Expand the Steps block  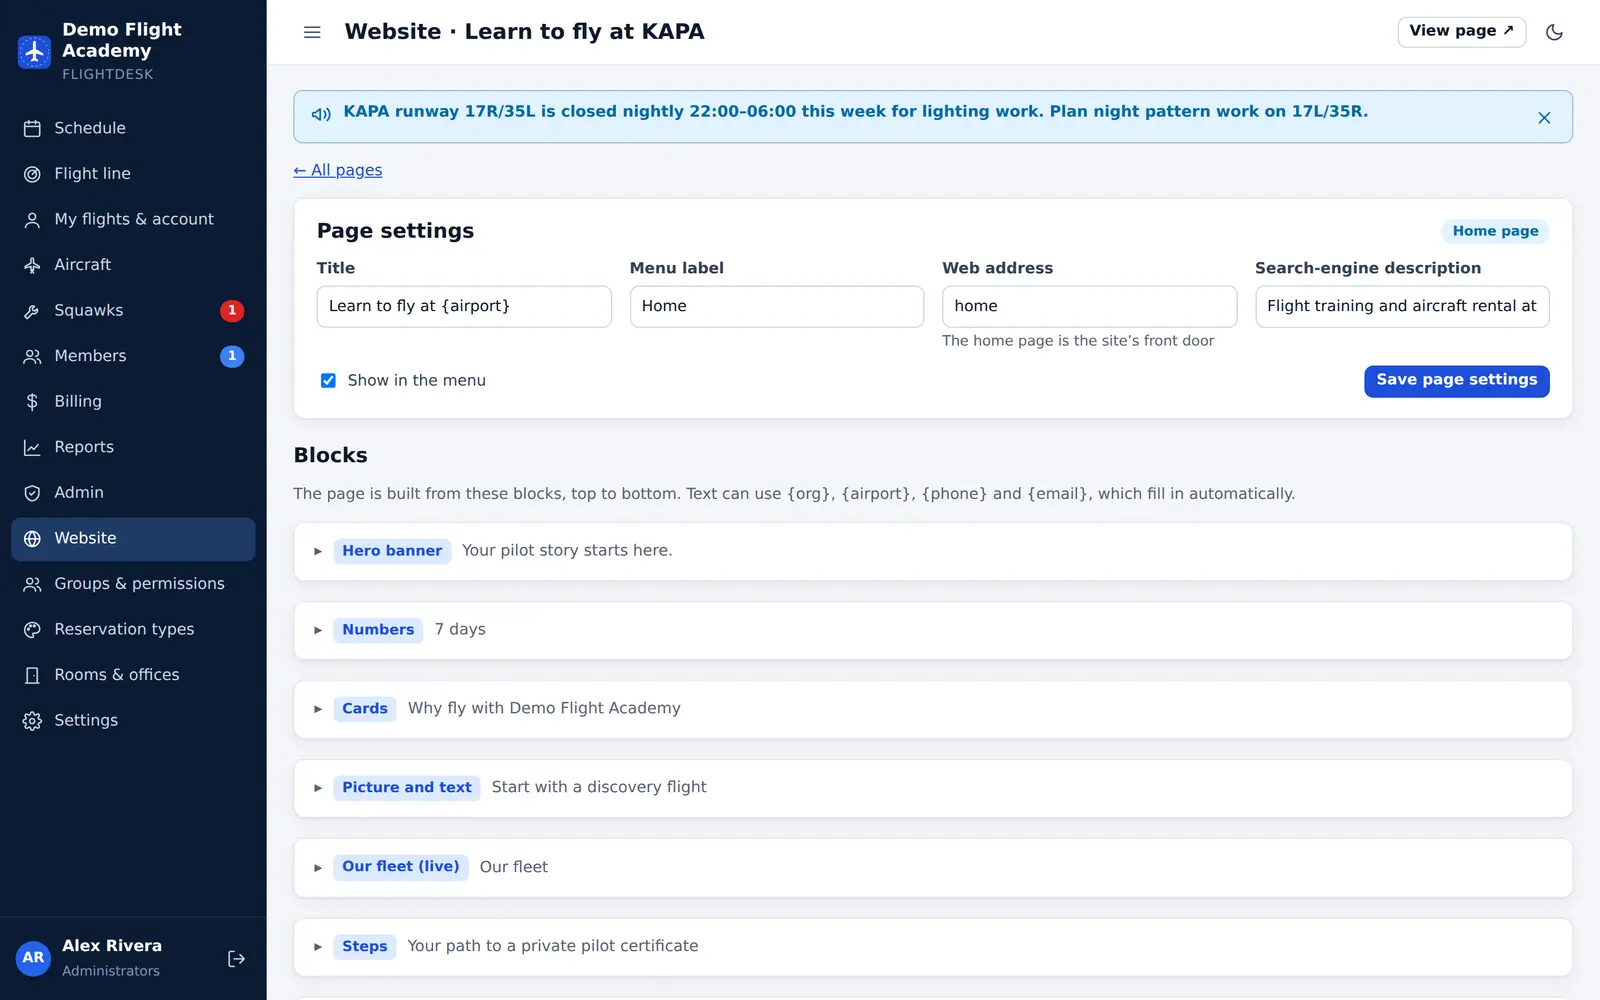point(318,946)
